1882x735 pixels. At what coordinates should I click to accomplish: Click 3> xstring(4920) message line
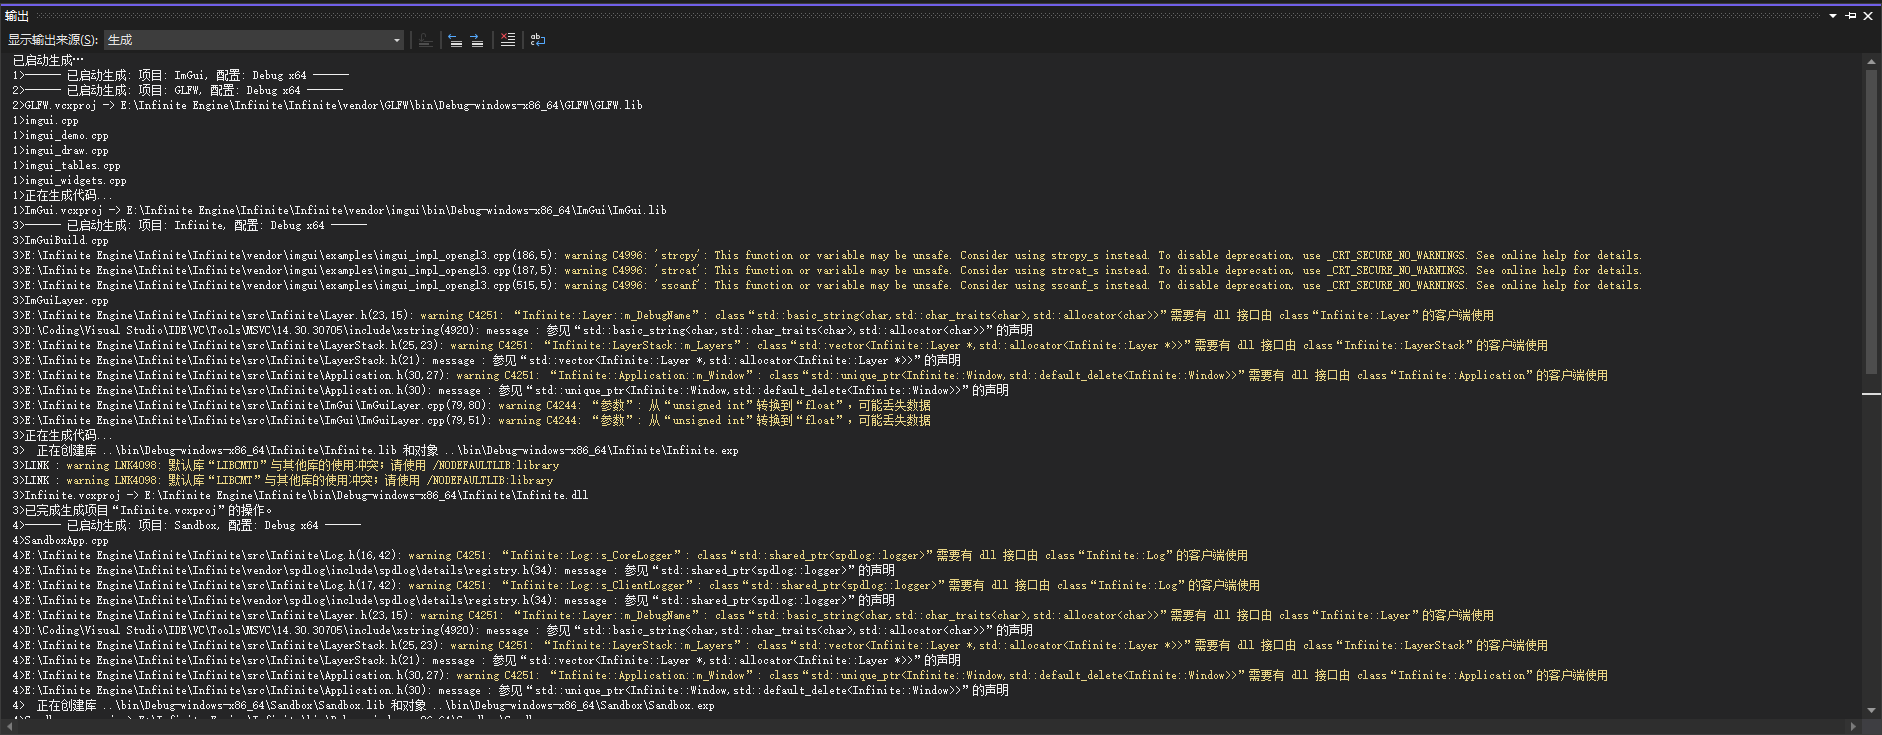[523, 330]
